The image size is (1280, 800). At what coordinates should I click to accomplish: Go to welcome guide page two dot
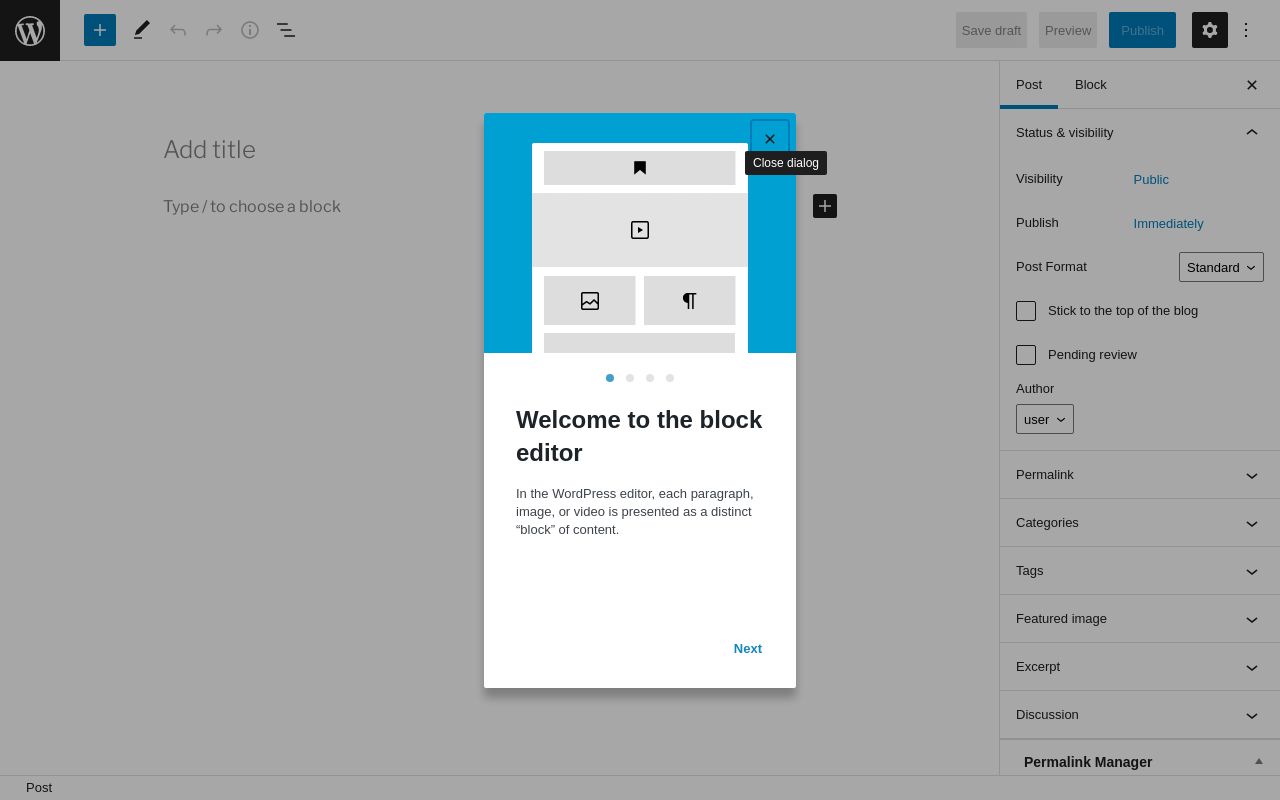(x=630, y=378)
